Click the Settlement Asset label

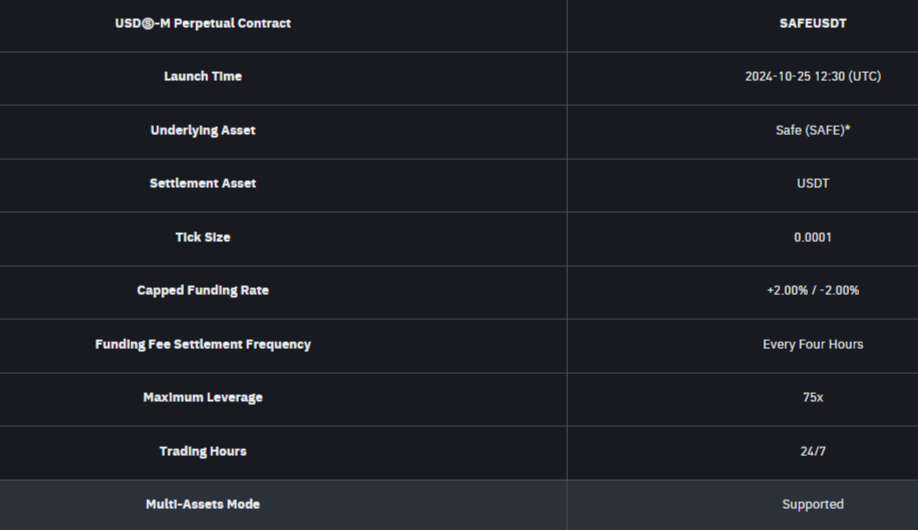(203, 183)
